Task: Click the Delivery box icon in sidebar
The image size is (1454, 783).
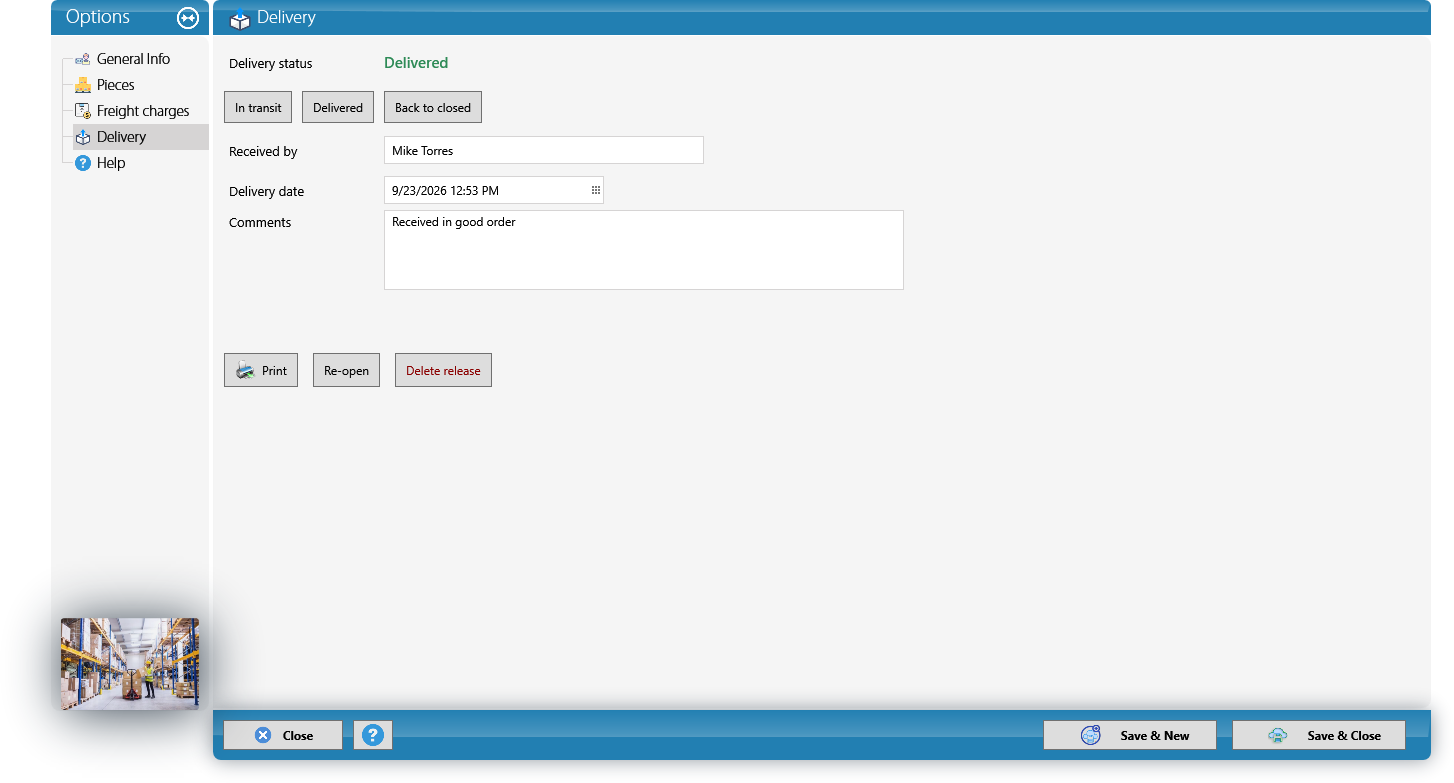Action: [83, 137]
